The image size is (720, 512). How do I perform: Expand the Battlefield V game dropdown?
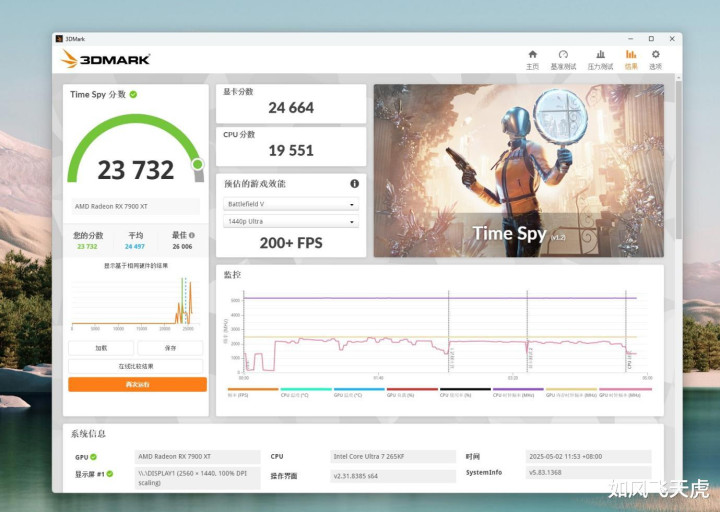pyautogui.click(x=291, y=204)
